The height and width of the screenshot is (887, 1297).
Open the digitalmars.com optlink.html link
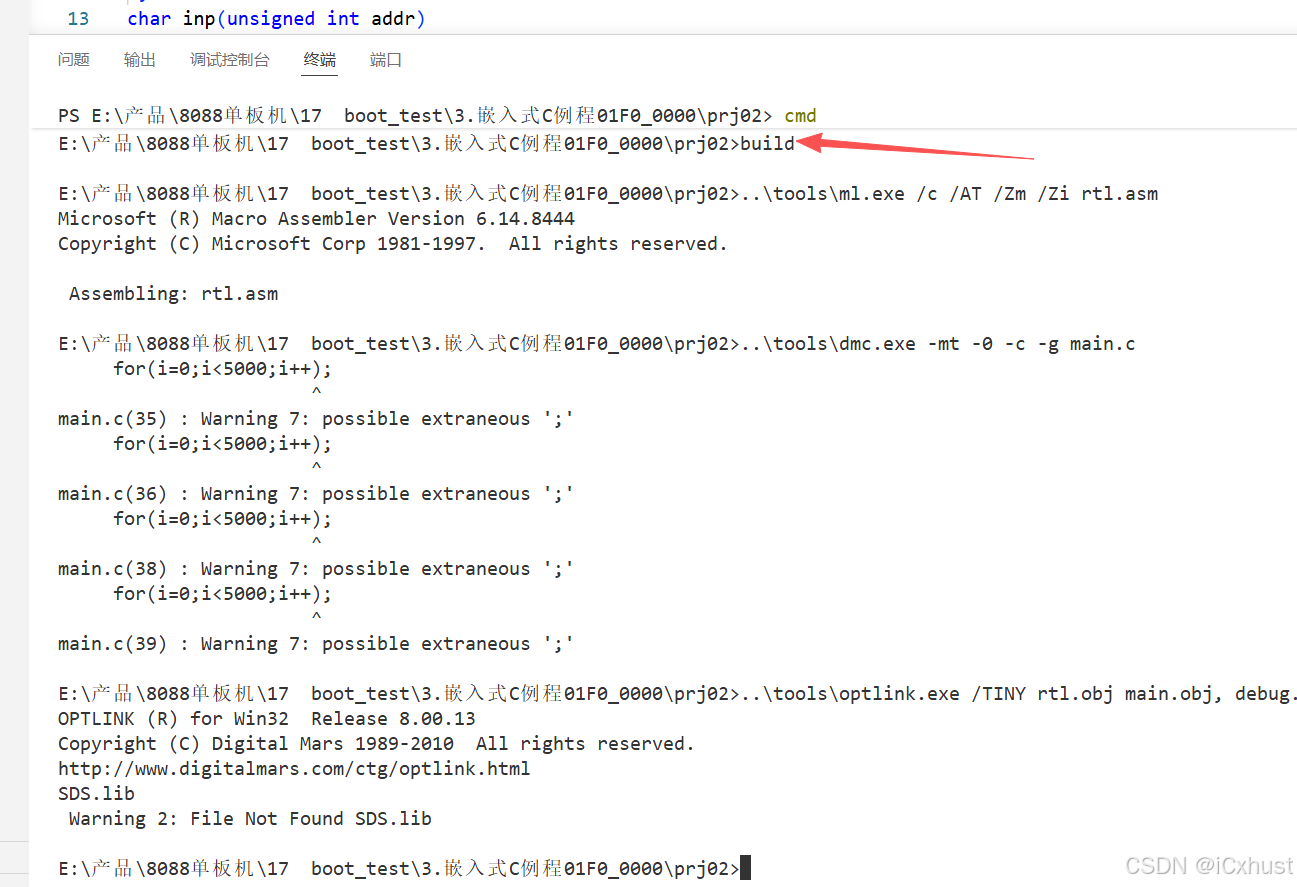click(x=294, y=769)
